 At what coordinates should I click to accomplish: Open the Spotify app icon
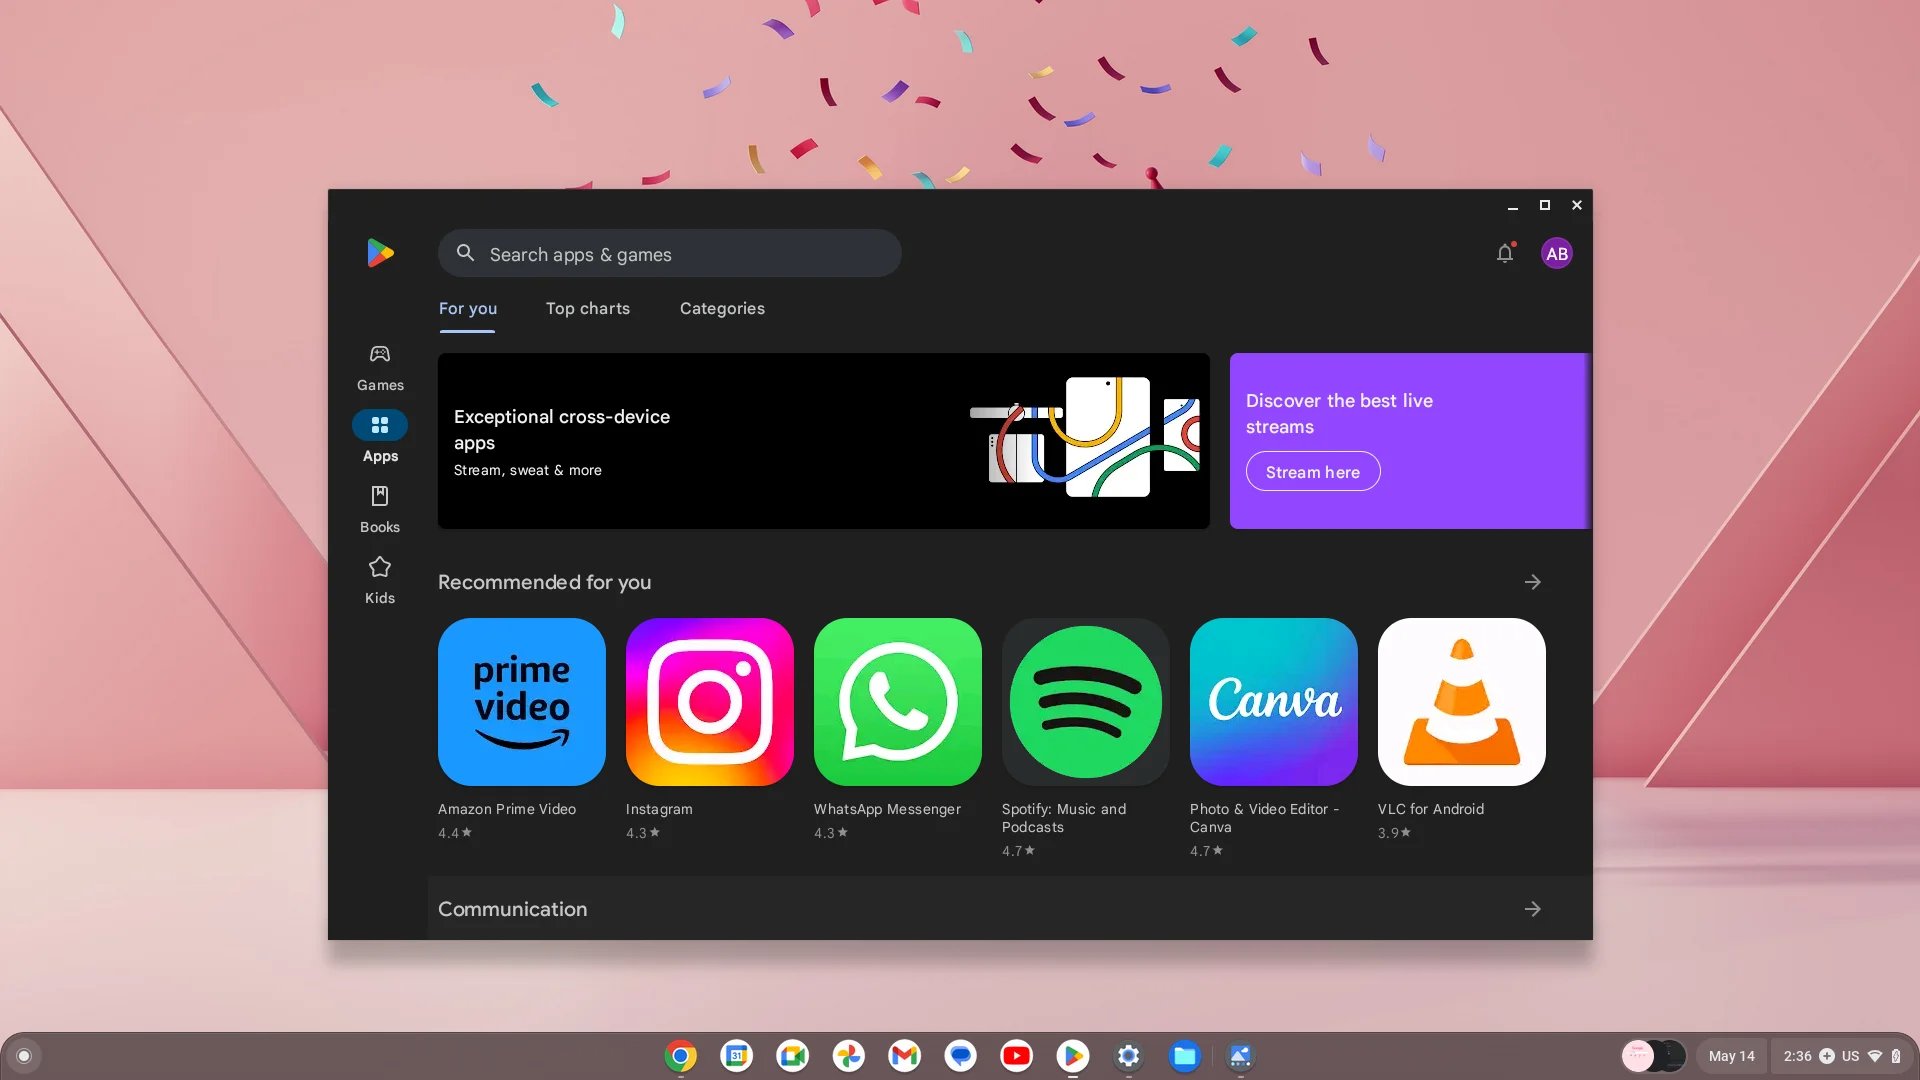[x=1086, y=702]
